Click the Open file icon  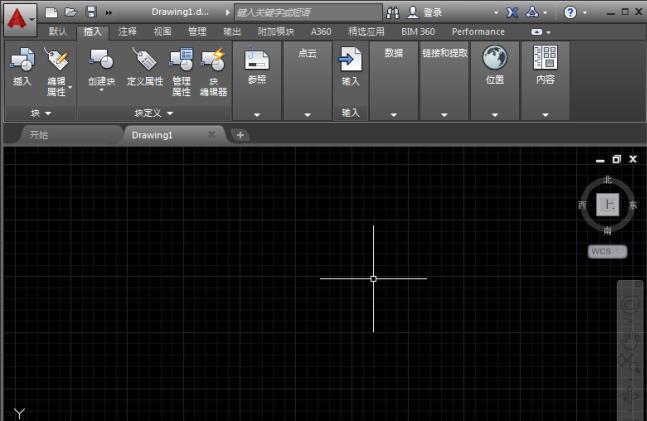(71, 12)
